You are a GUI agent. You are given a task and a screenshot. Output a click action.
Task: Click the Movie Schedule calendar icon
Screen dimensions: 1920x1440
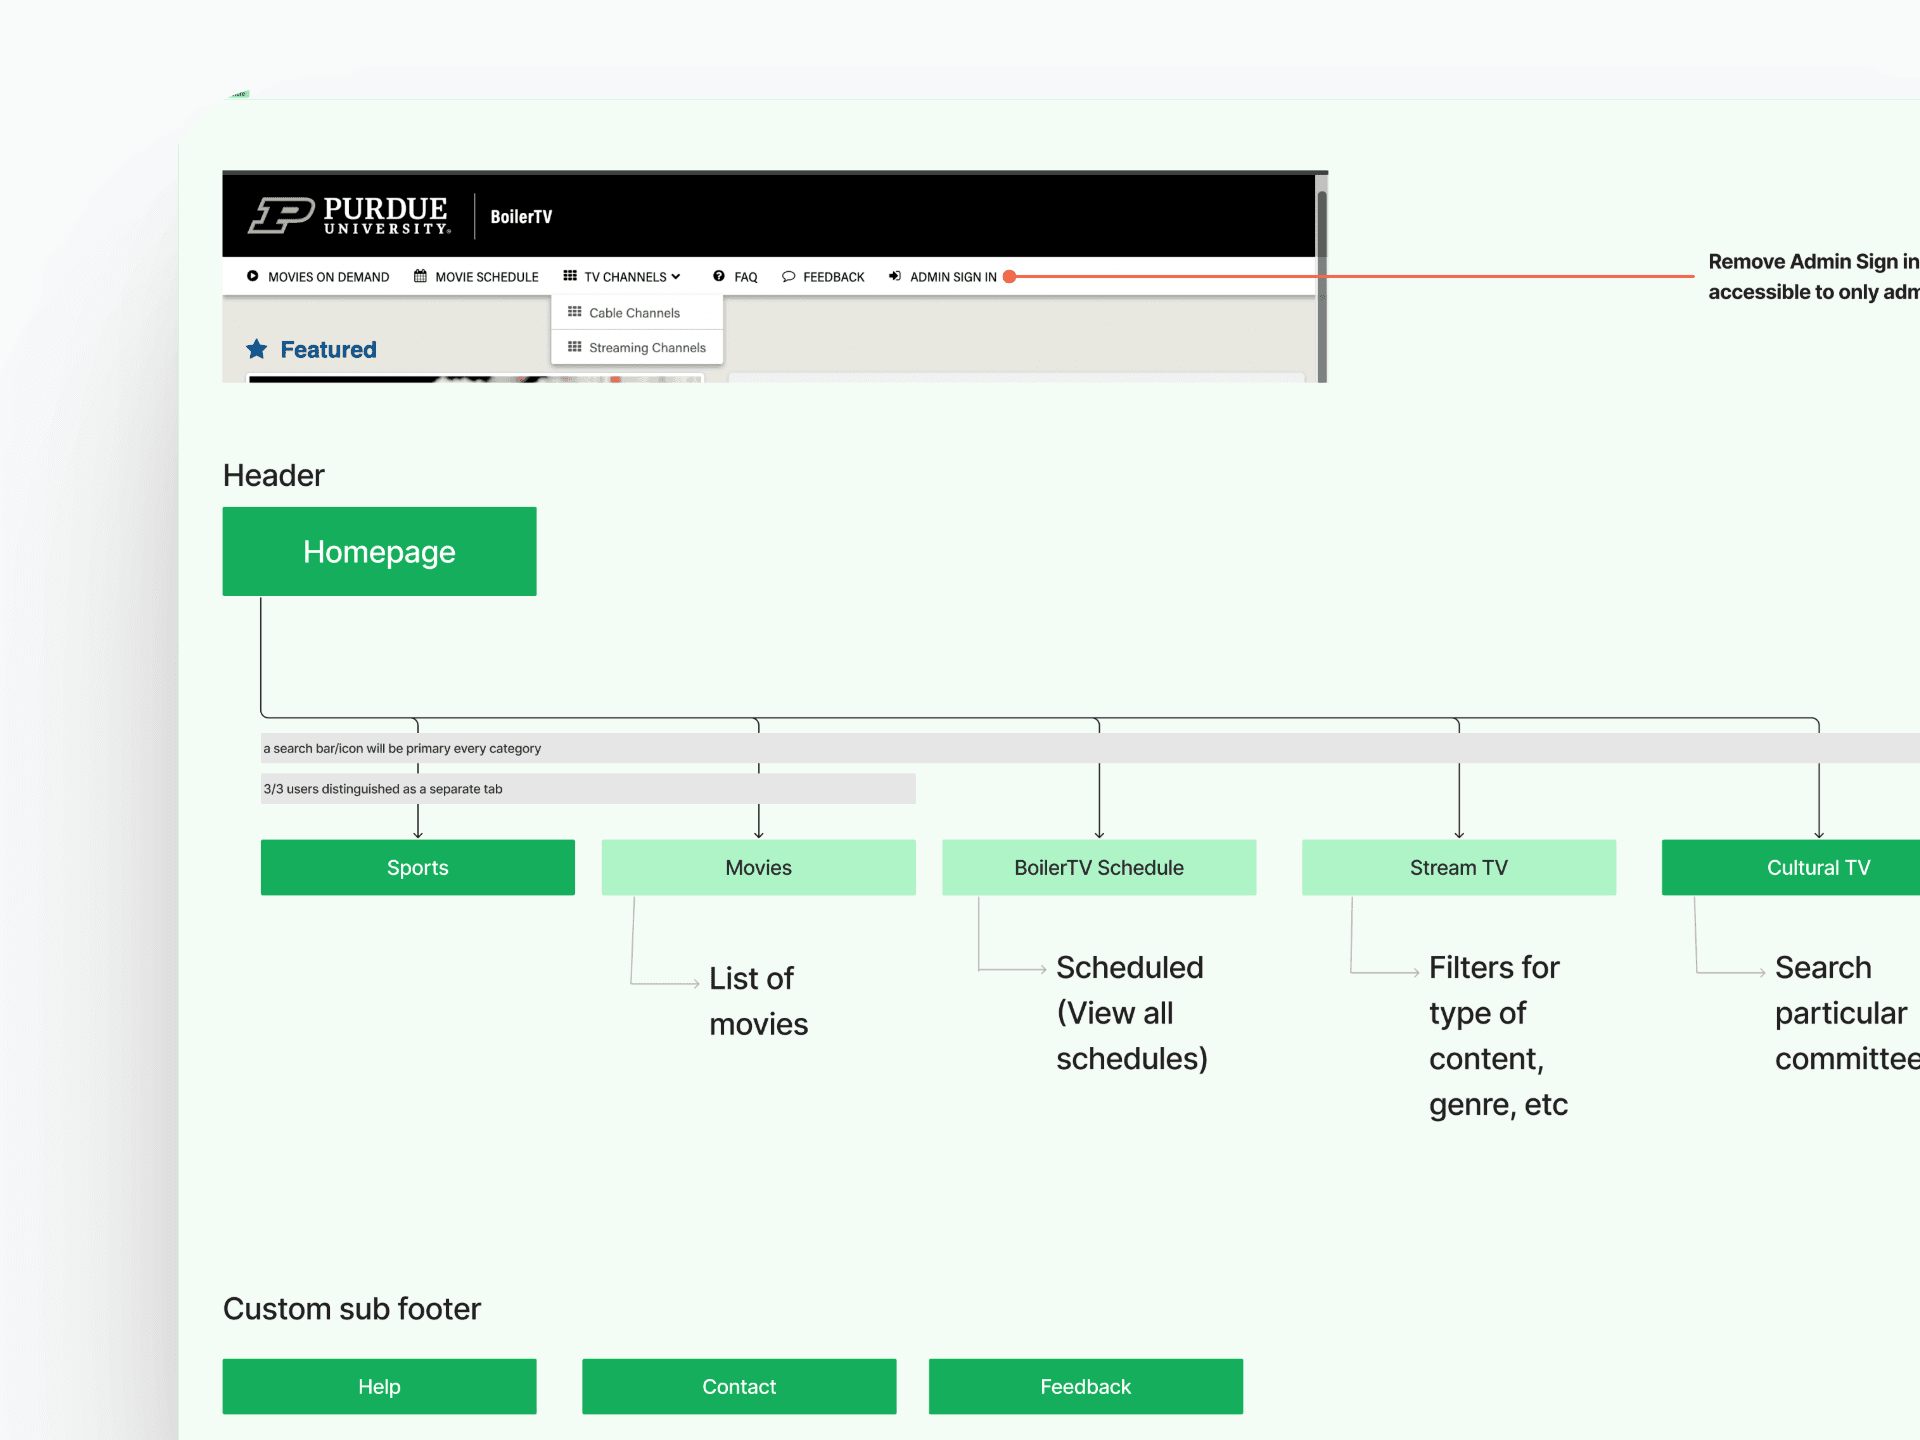420,276
